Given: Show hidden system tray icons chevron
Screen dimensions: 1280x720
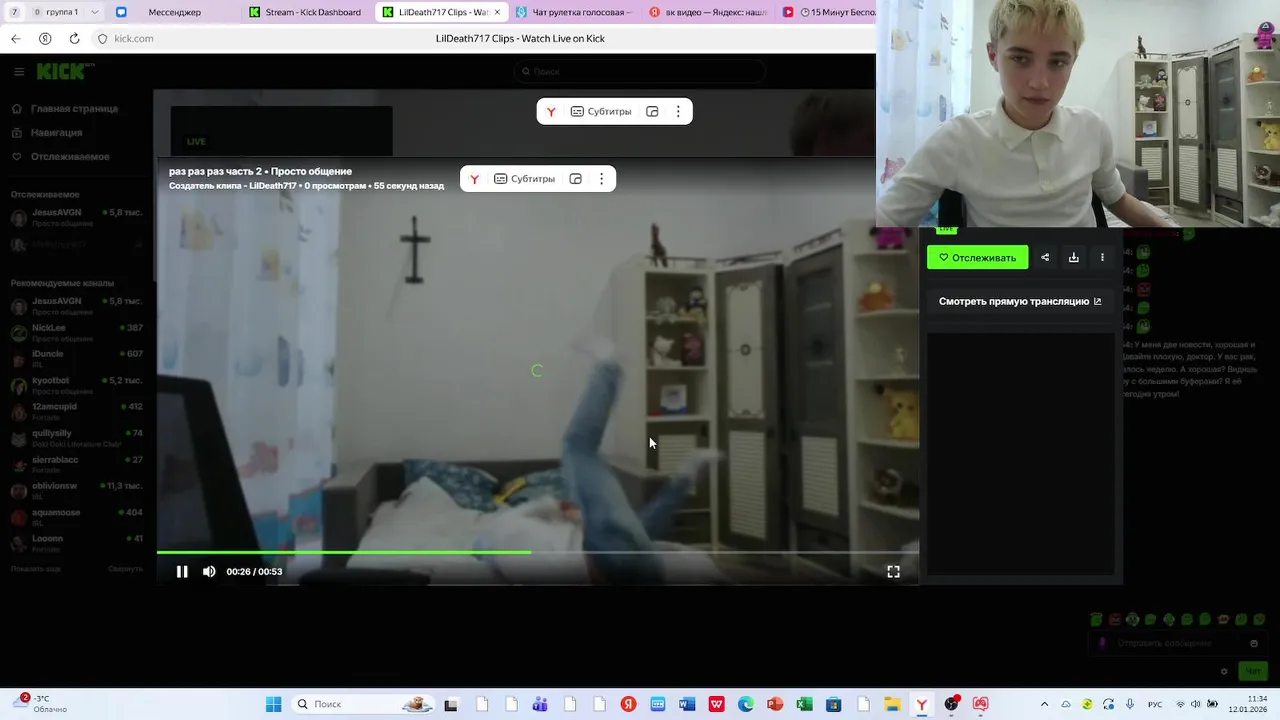Looking at the screenshot, I should pos(1044,704).
